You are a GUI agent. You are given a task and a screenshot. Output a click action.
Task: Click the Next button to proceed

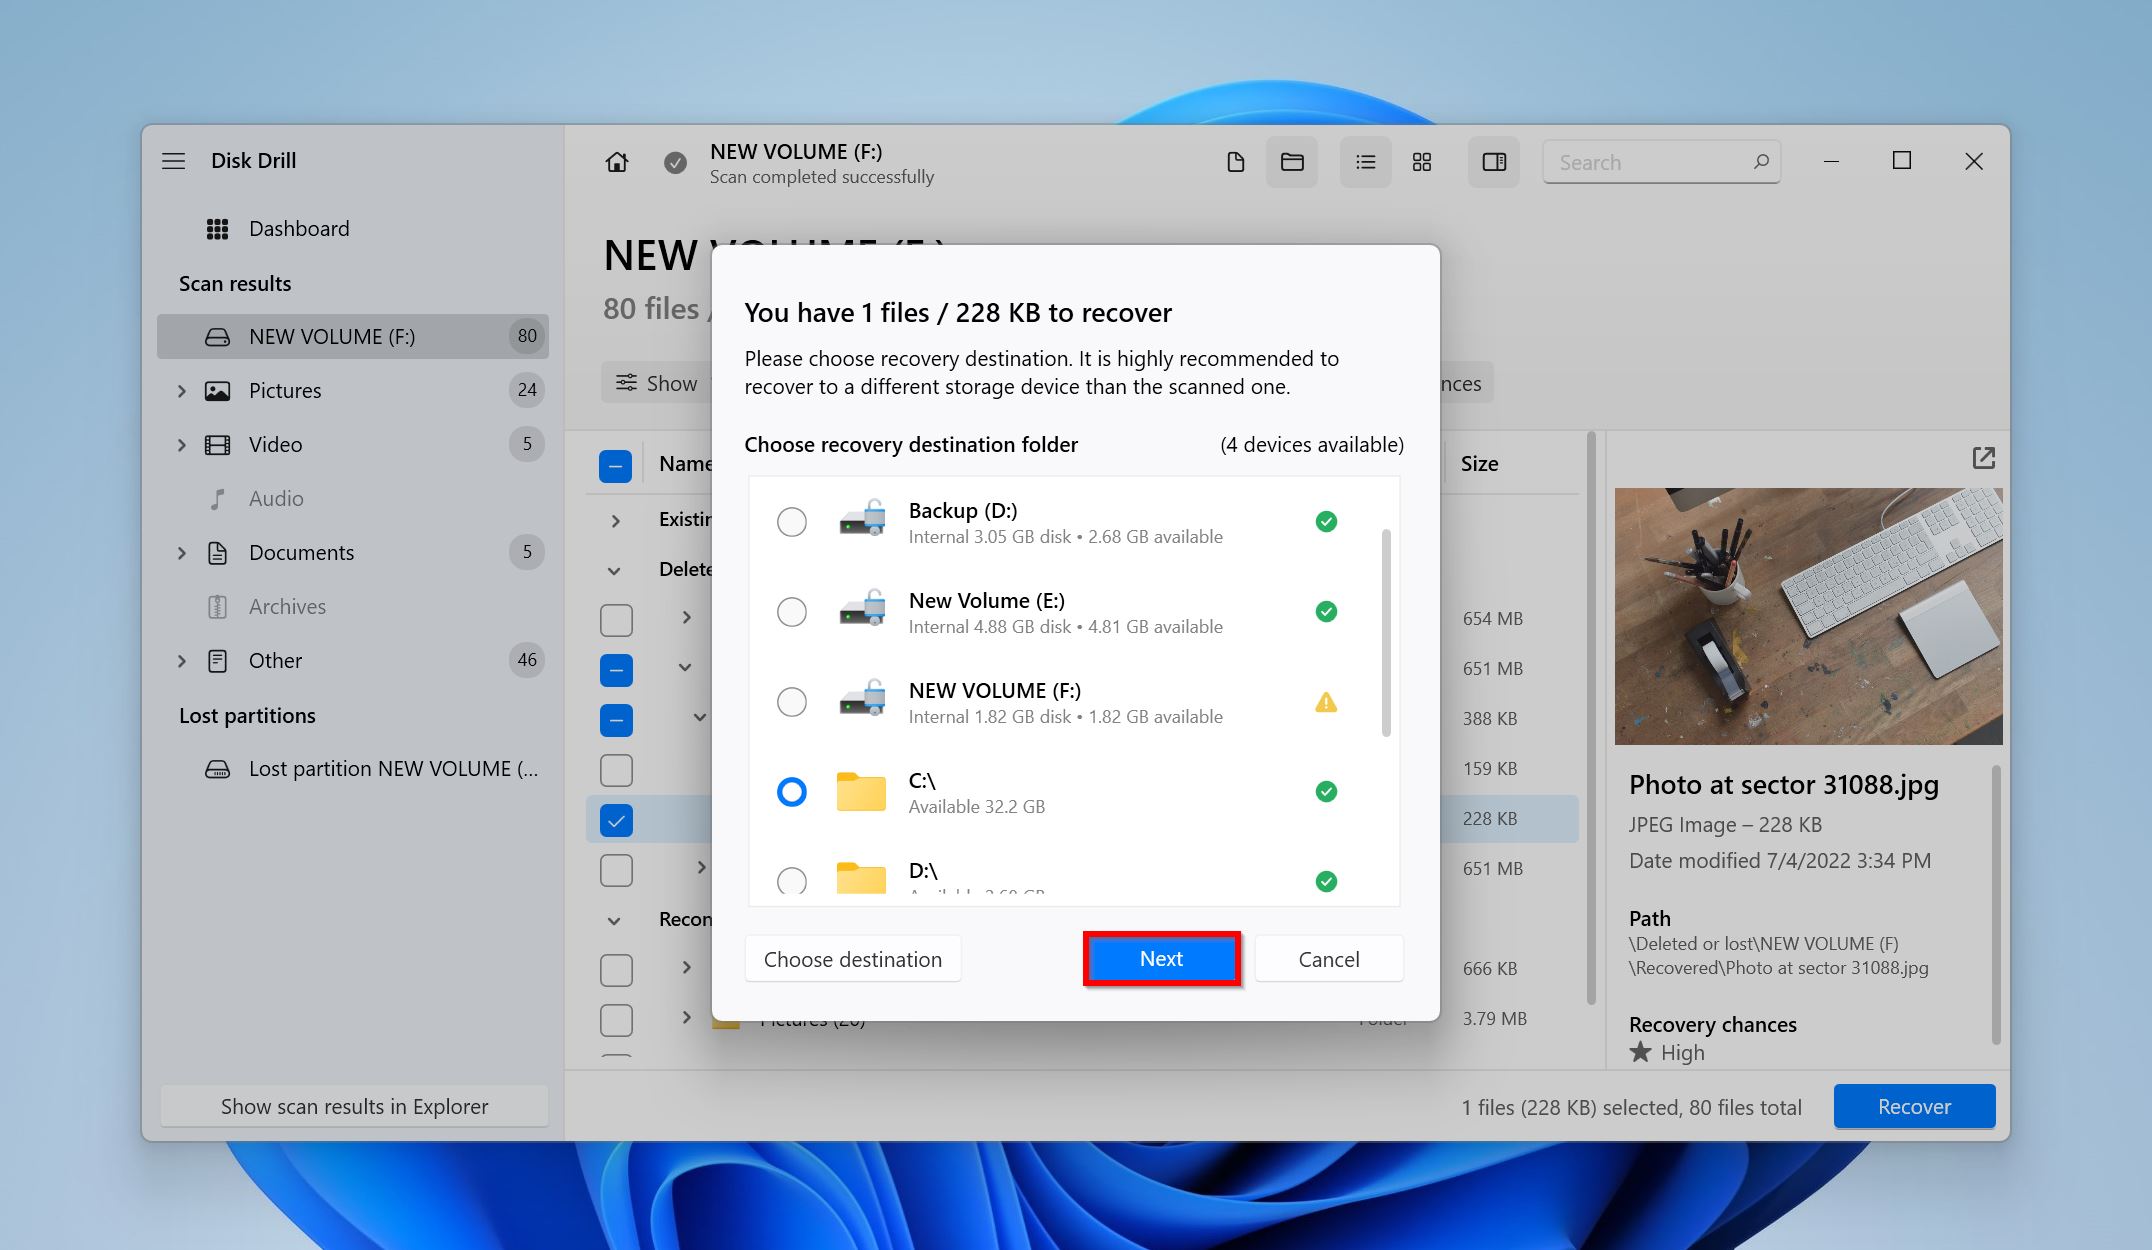coord(1160,958)
